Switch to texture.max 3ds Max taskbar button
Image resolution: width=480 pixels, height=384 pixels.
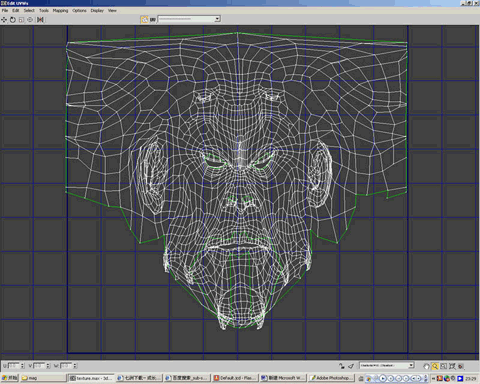point(91,378)
